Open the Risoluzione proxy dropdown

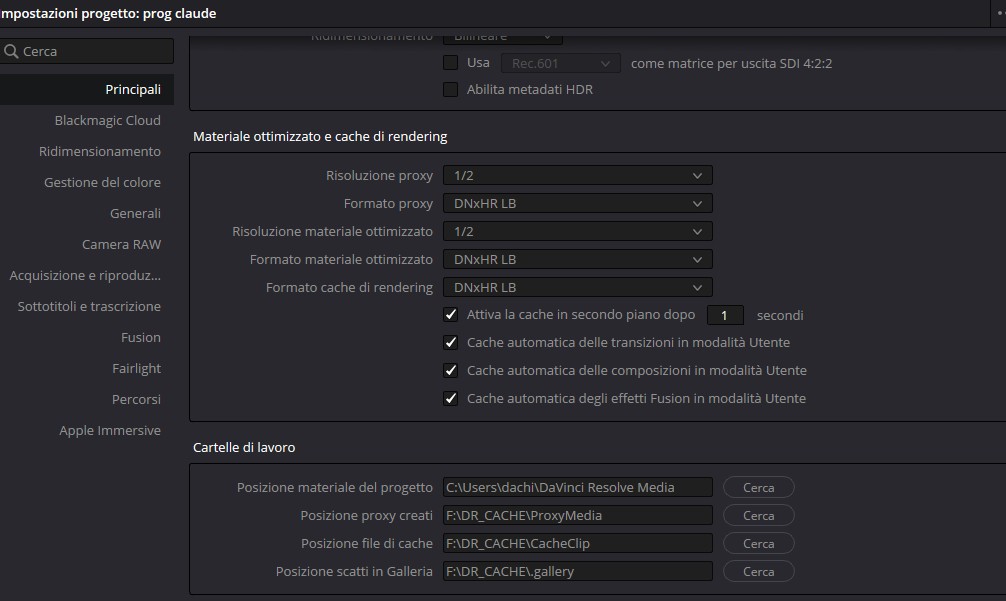[x=577, y=175]
